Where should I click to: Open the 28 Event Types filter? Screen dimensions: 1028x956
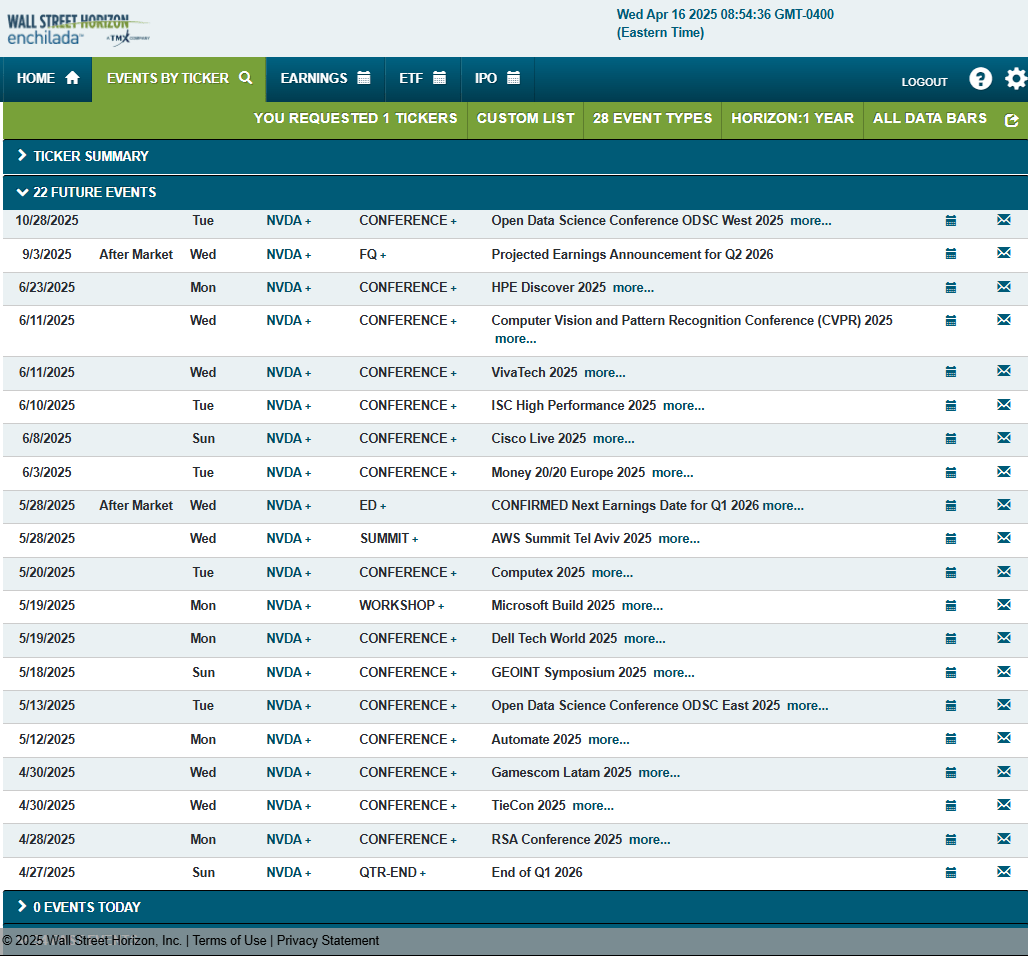(652, 118)
